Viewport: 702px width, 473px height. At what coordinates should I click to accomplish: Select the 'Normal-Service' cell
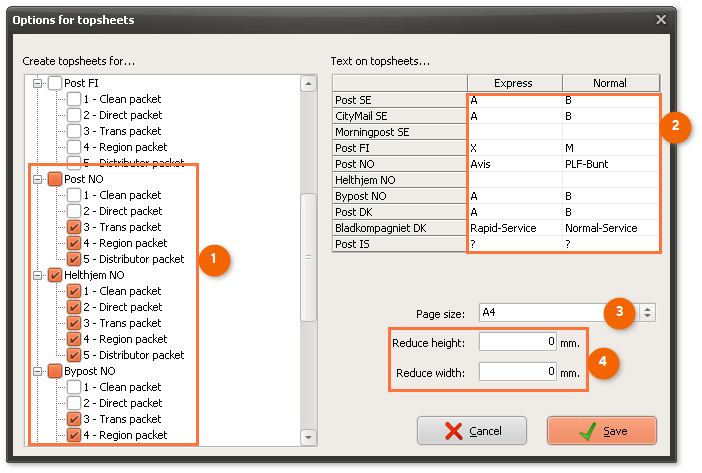(x=611, y=228)
